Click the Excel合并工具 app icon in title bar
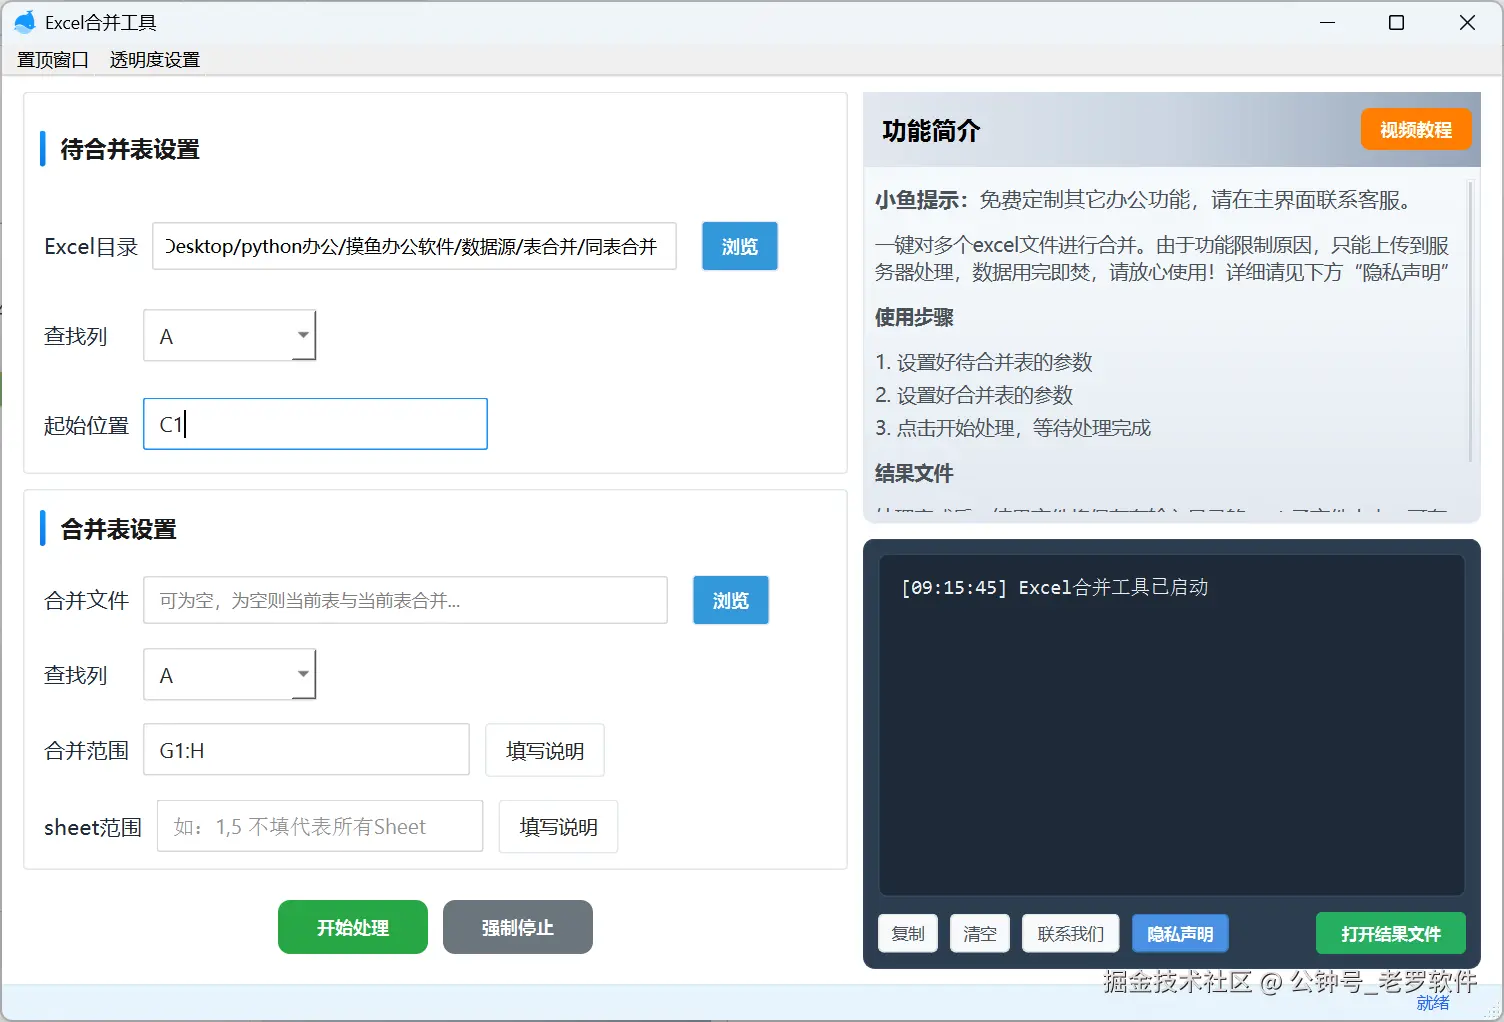This screenshot has width=1504, height=1022. [24, 22]
